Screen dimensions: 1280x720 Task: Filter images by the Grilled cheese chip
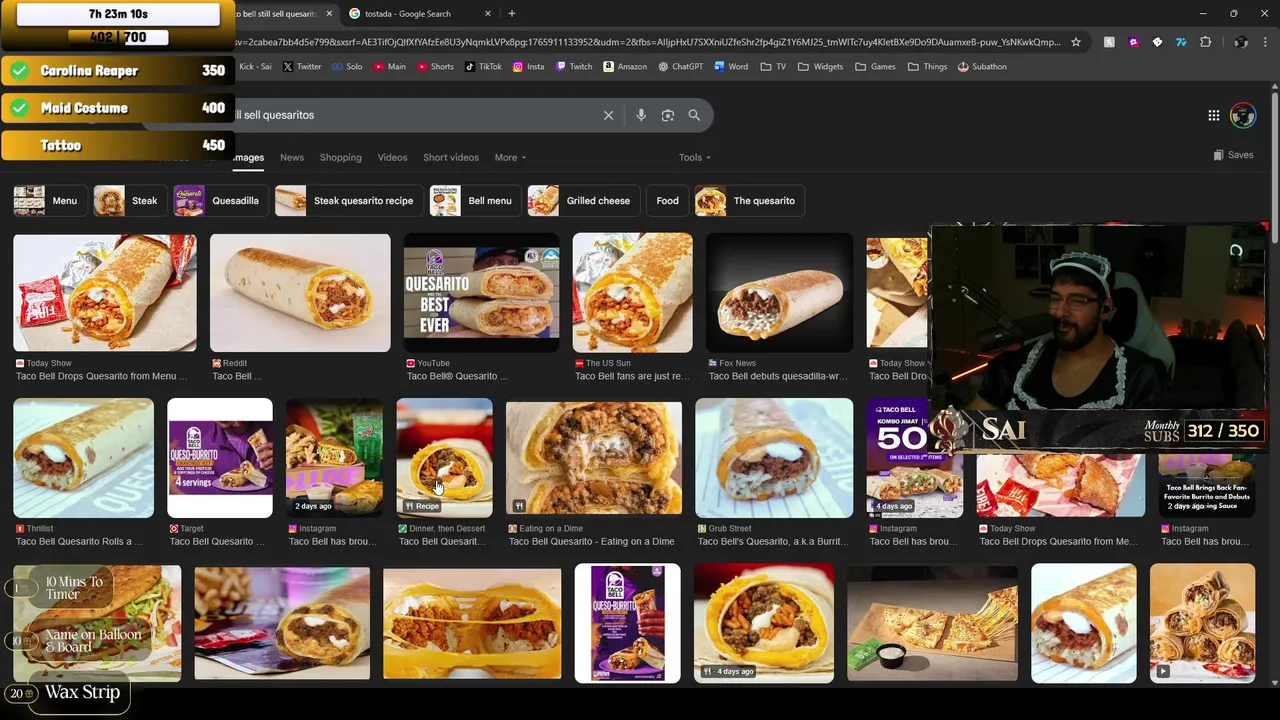pyautogui.click(x=583, y=201)
